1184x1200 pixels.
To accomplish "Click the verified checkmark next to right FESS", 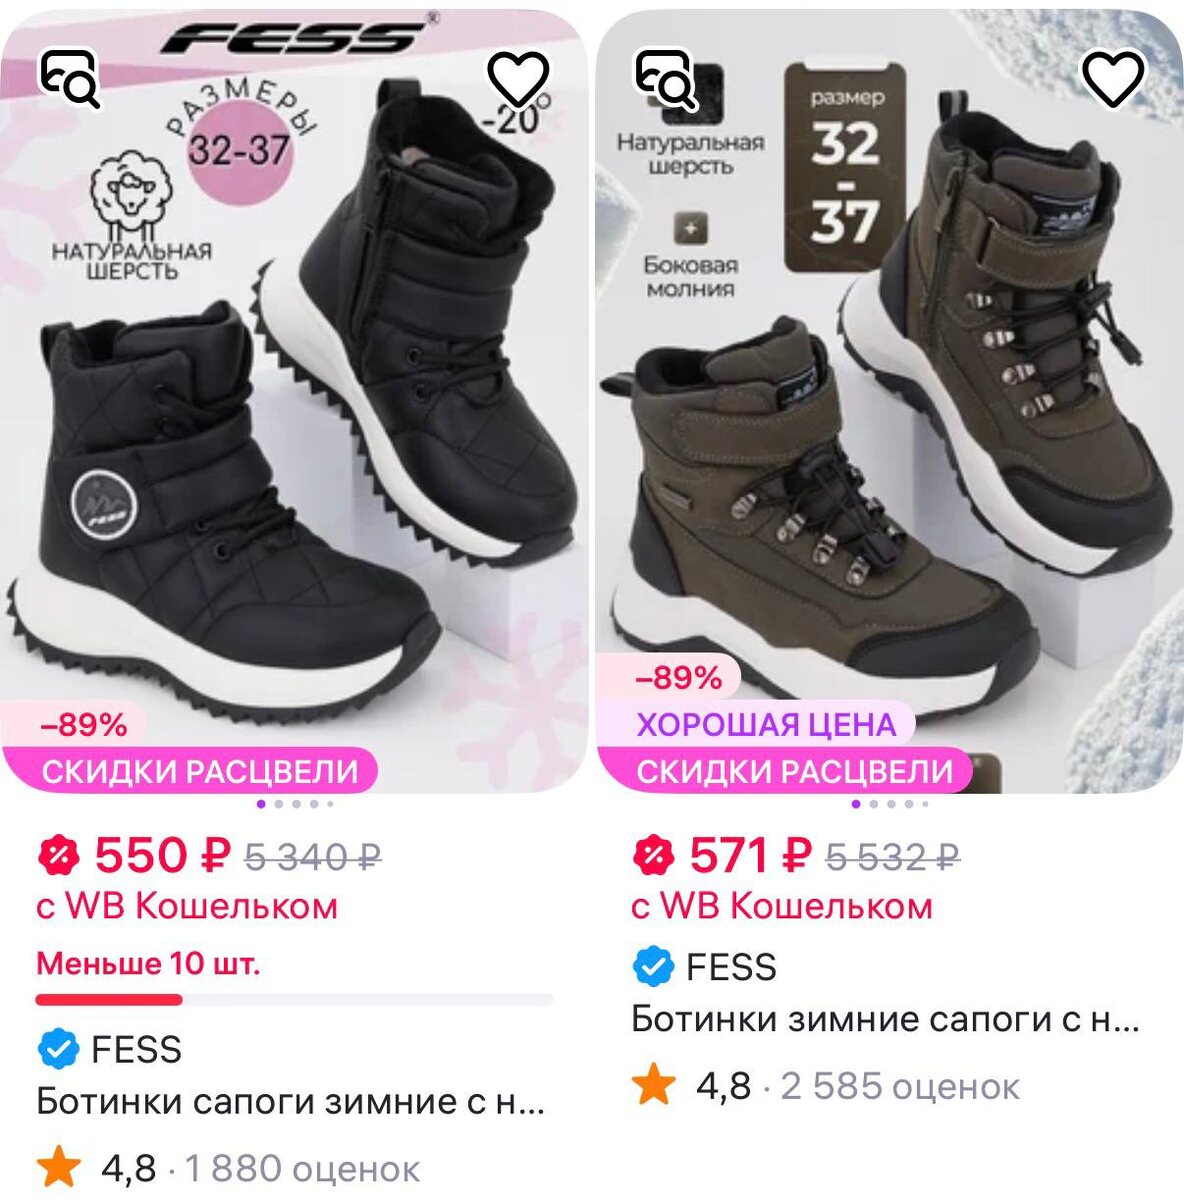I will (x=653, y=967).
